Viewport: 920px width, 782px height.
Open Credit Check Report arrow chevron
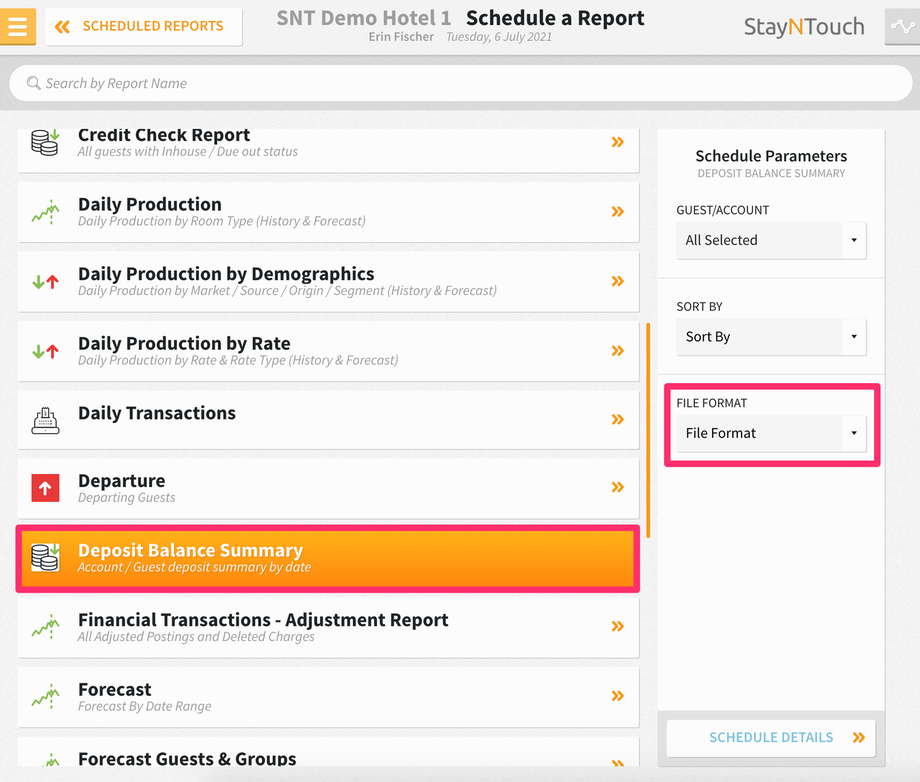(617, 142)
